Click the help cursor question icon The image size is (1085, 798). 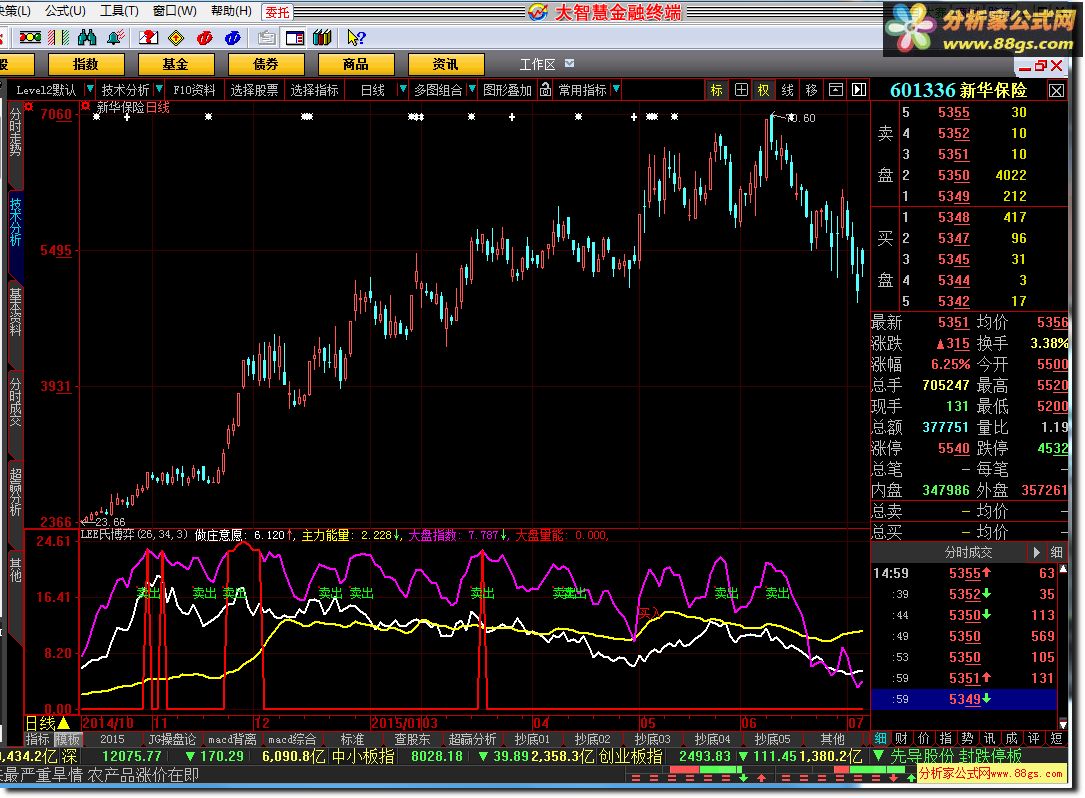pos(356,37)
